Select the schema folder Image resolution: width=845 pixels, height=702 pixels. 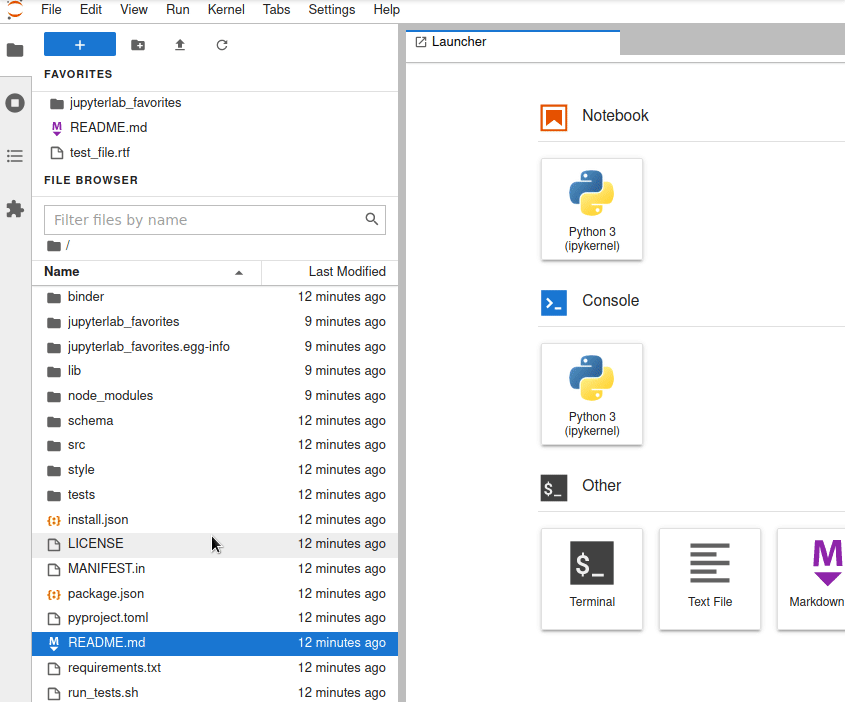click(214, 421)
